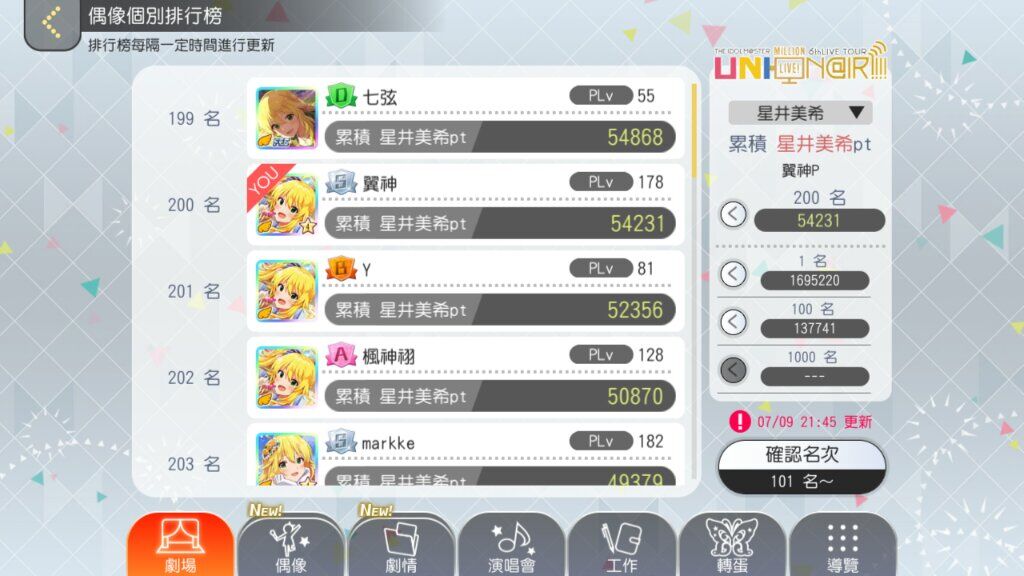Go back using the yellow arrow icon
The image size is (1024, 576).
[52, 22]
